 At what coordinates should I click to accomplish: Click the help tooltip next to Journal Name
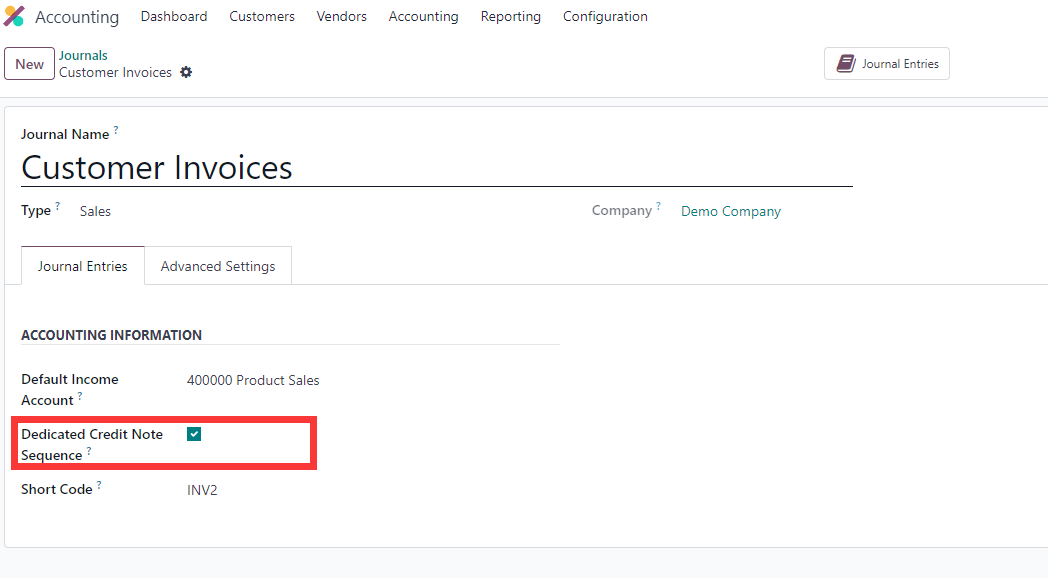116,130
